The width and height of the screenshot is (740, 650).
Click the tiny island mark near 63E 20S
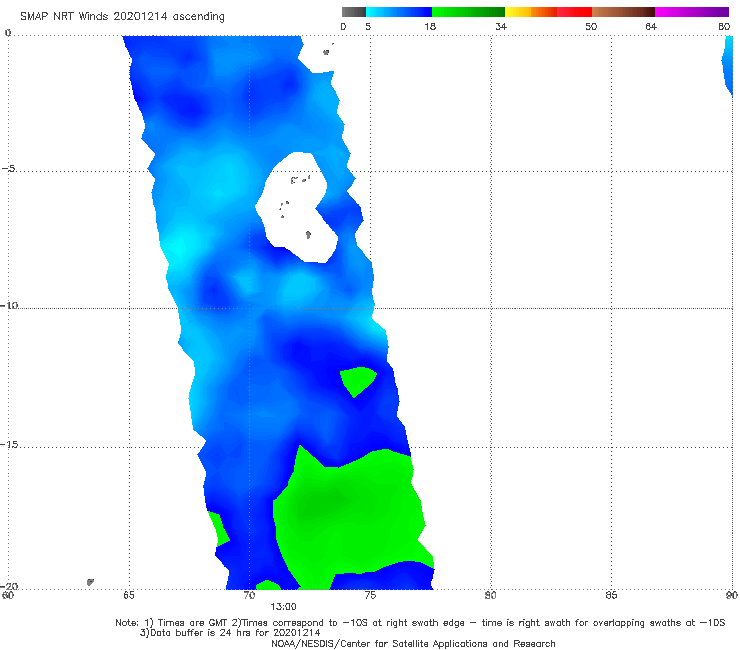pyautogui.click(x=90, y=582)
